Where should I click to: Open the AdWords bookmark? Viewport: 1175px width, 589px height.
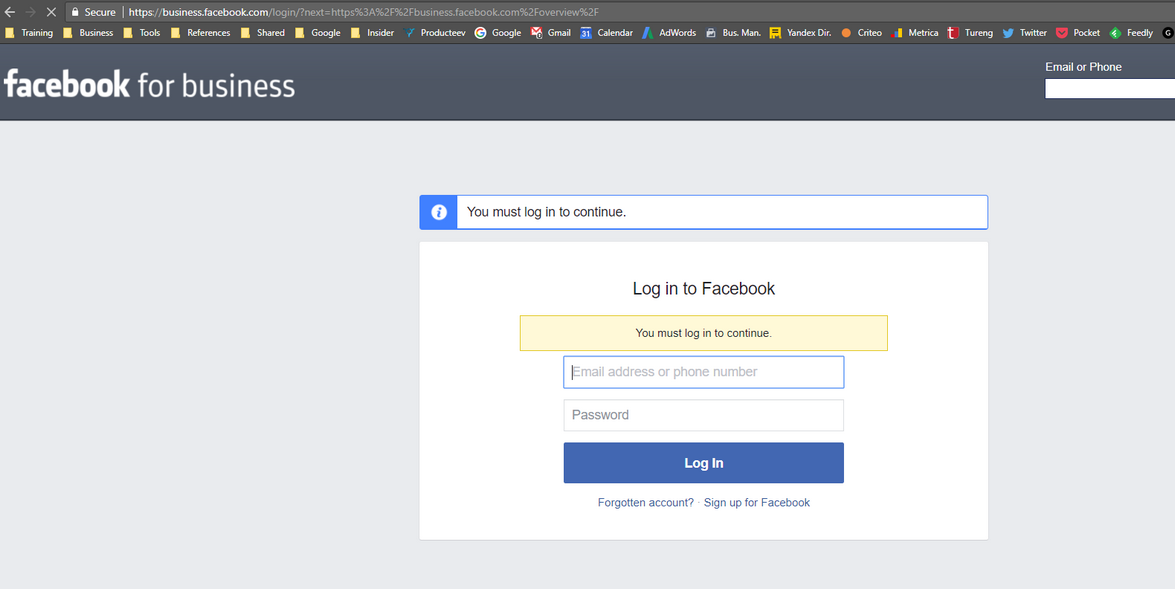(669, 33)
